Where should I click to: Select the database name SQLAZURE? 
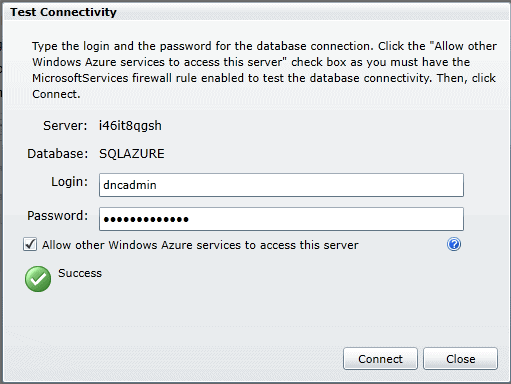pos(132,154)
